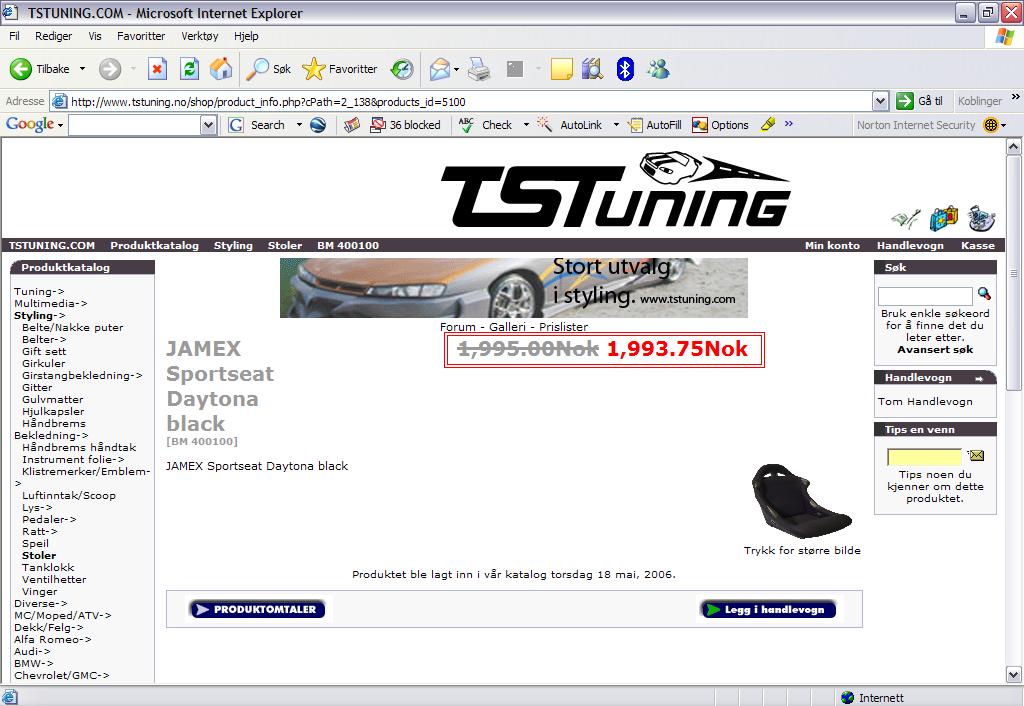
Task: Click the Bluetooth icon in toolbar
Action: click(x=625, y=69)
